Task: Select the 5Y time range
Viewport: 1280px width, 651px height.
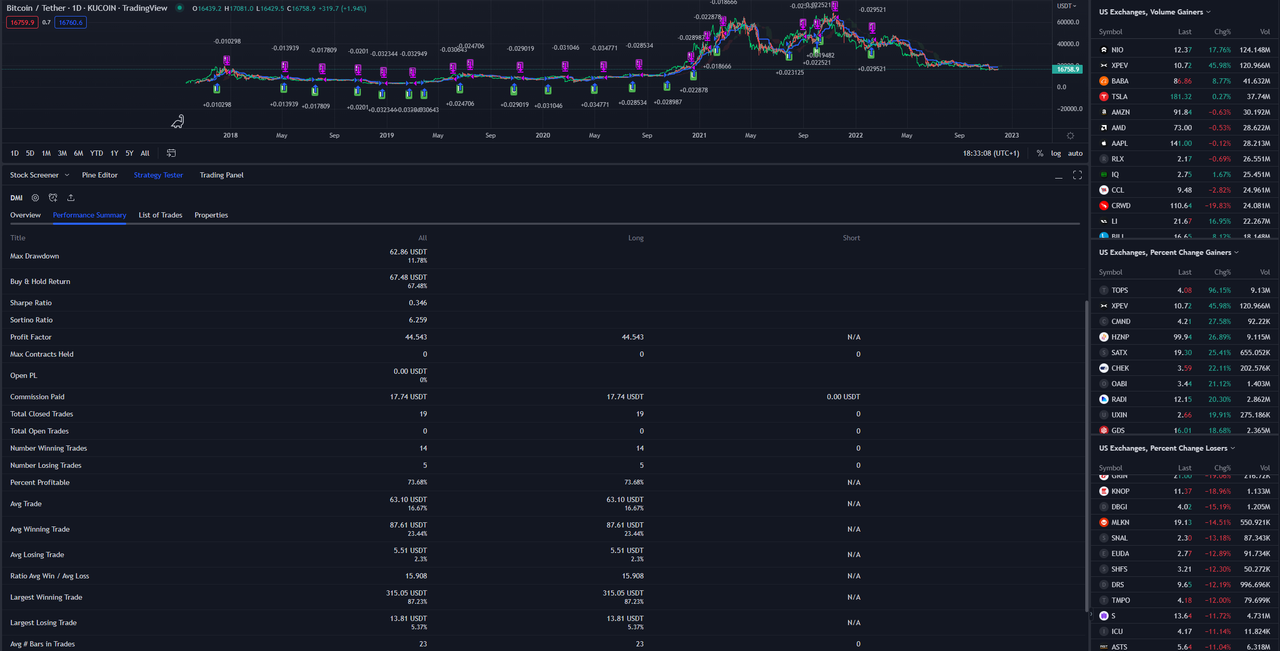Action: coord(129,153)
